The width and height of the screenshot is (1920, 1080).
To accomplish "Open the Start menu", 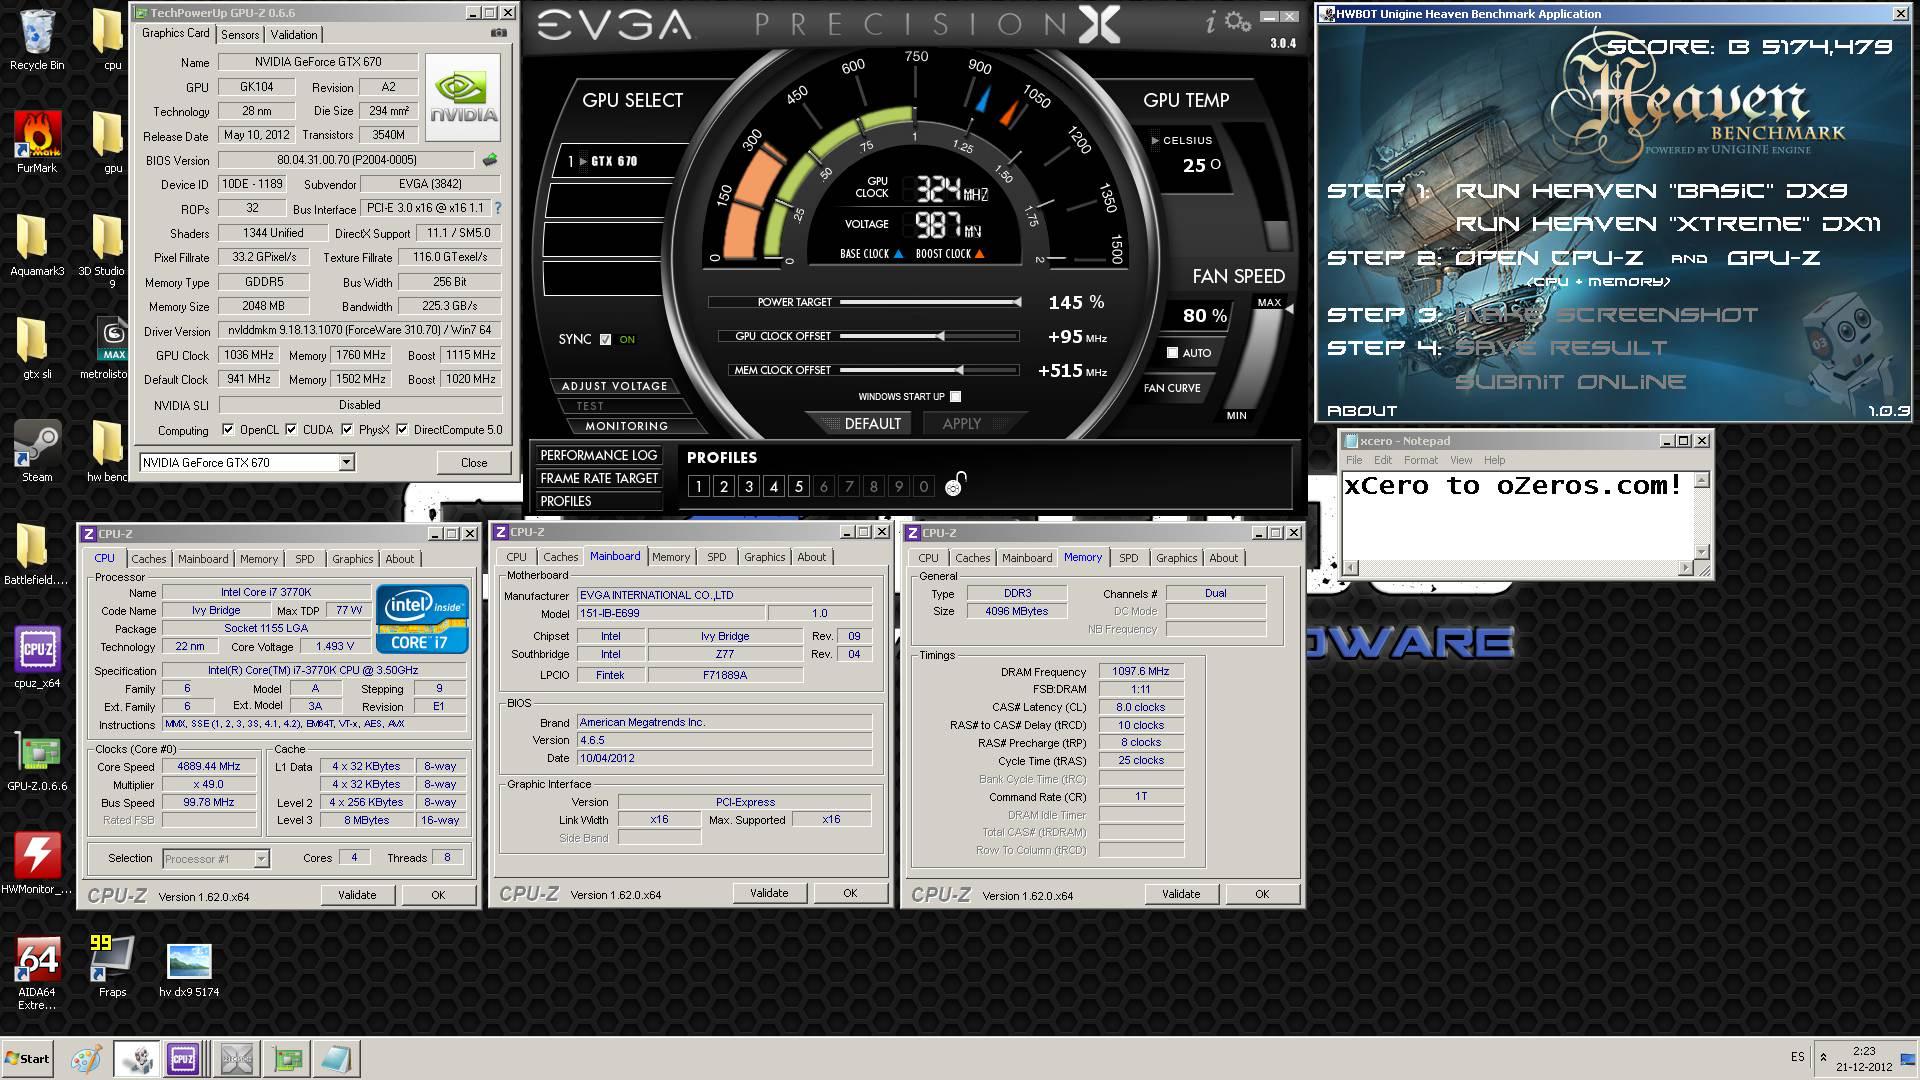I will click(28, 1058).
